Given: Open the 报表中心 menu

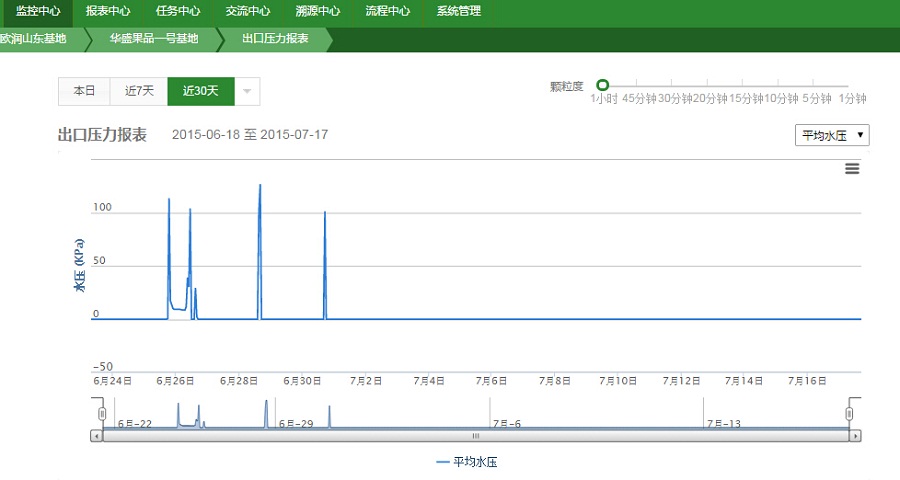Looking at the screenshot, I should pyautogui.click(x=108, y=12).
